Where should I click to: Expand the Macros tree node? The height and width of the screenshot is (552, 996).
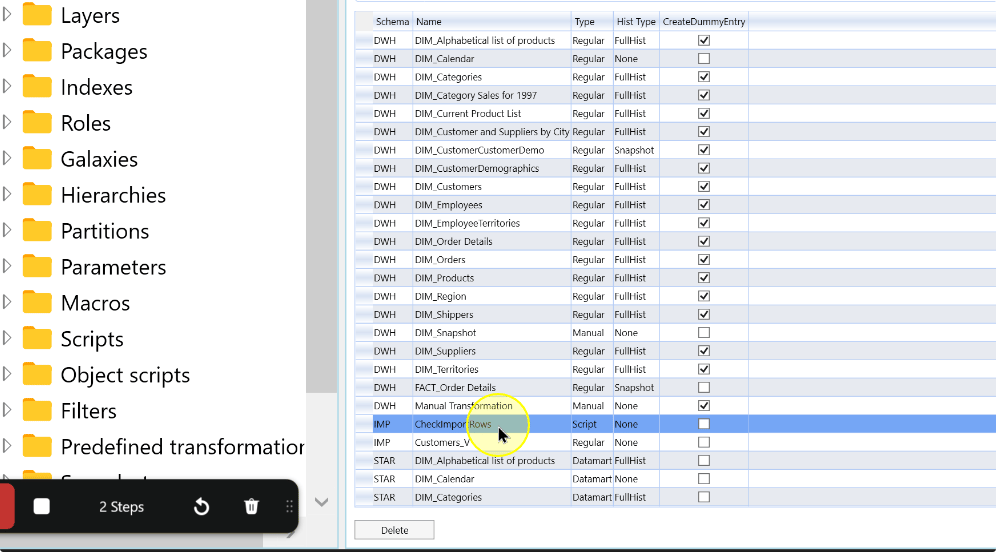(x=7, y=302)
